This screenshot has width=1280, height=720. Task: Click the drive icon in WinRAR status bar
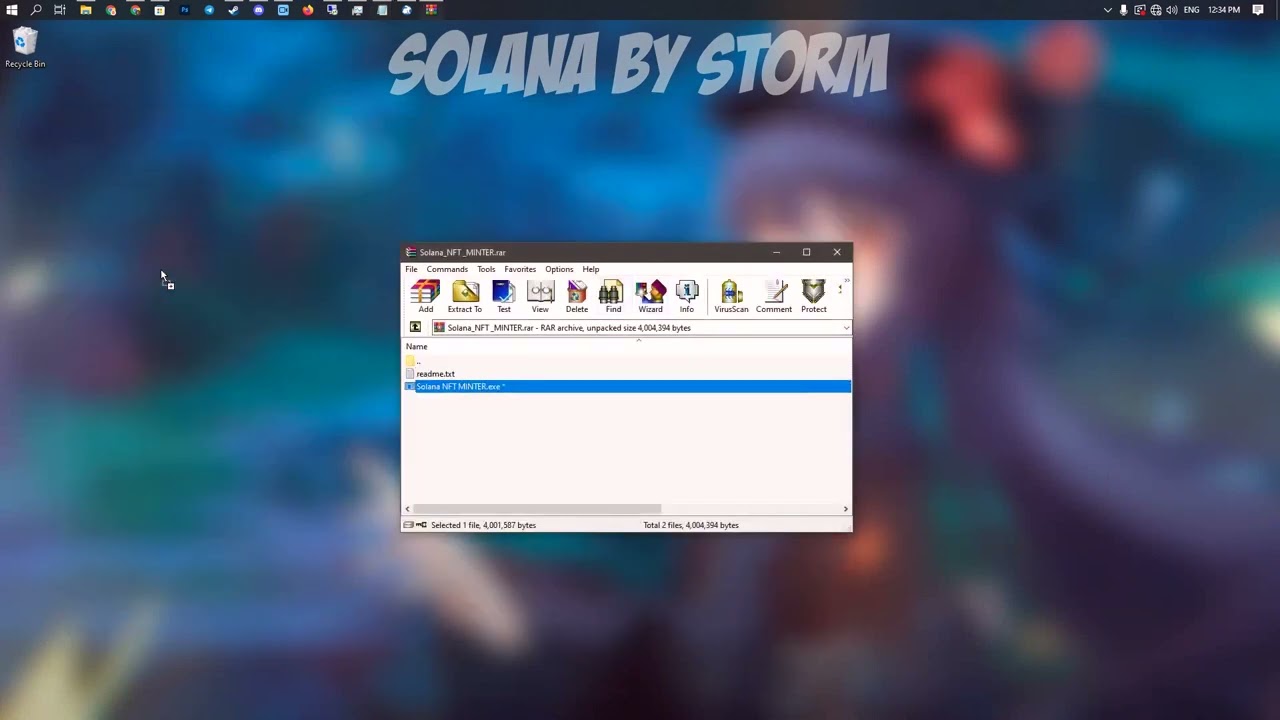[x=408, y=525]
